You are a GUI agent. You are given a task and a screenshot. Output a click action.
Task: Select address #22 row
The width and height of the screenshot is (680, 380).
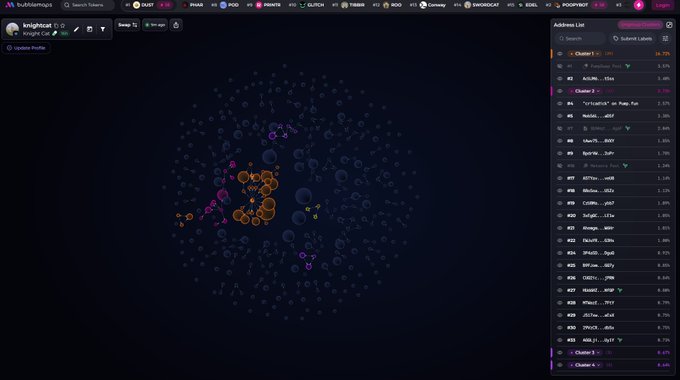click(613, 241)
